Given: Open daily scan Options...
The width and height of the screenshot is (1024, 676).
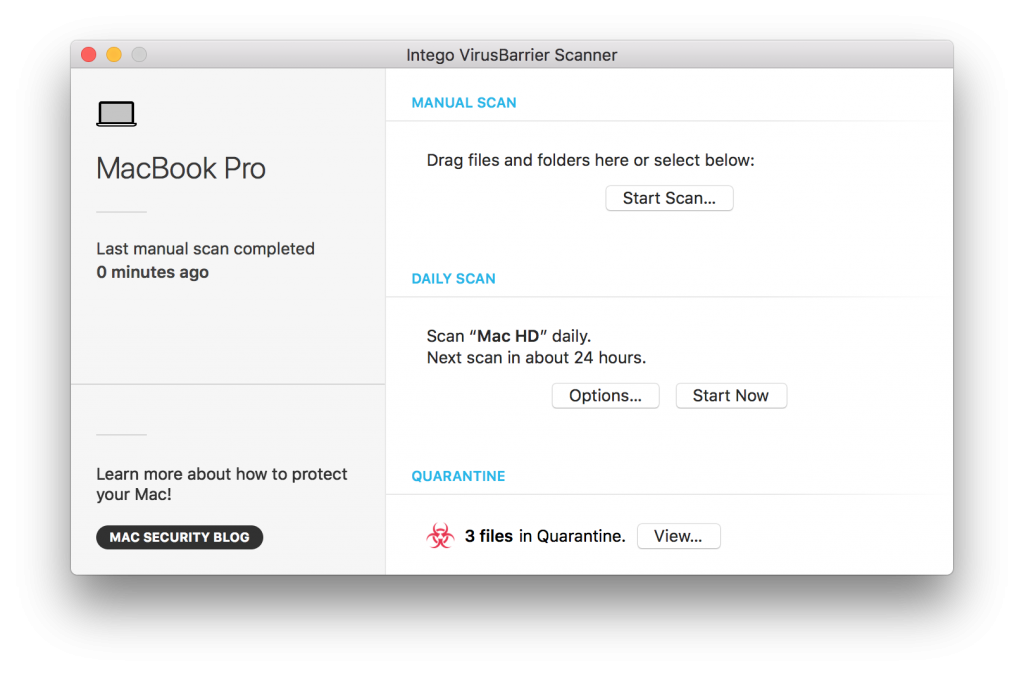Looking at the screenshot, I should (x=605, y=396).
